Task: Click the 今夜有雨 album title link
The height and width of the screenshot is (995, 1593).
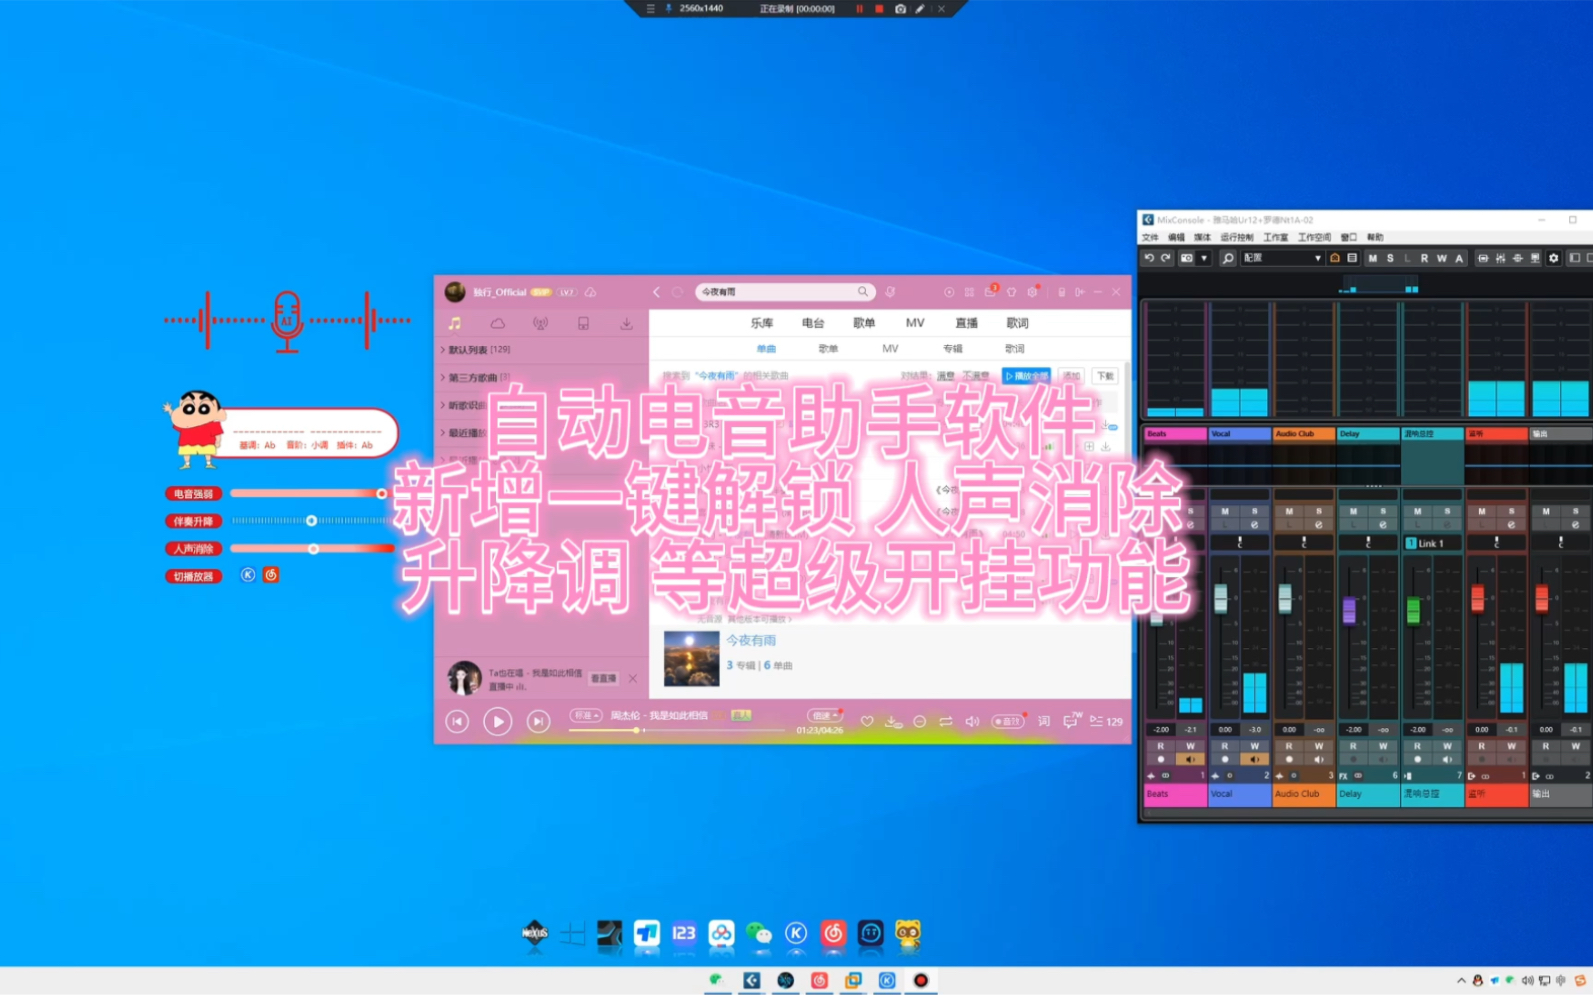Action: point(751,640)
